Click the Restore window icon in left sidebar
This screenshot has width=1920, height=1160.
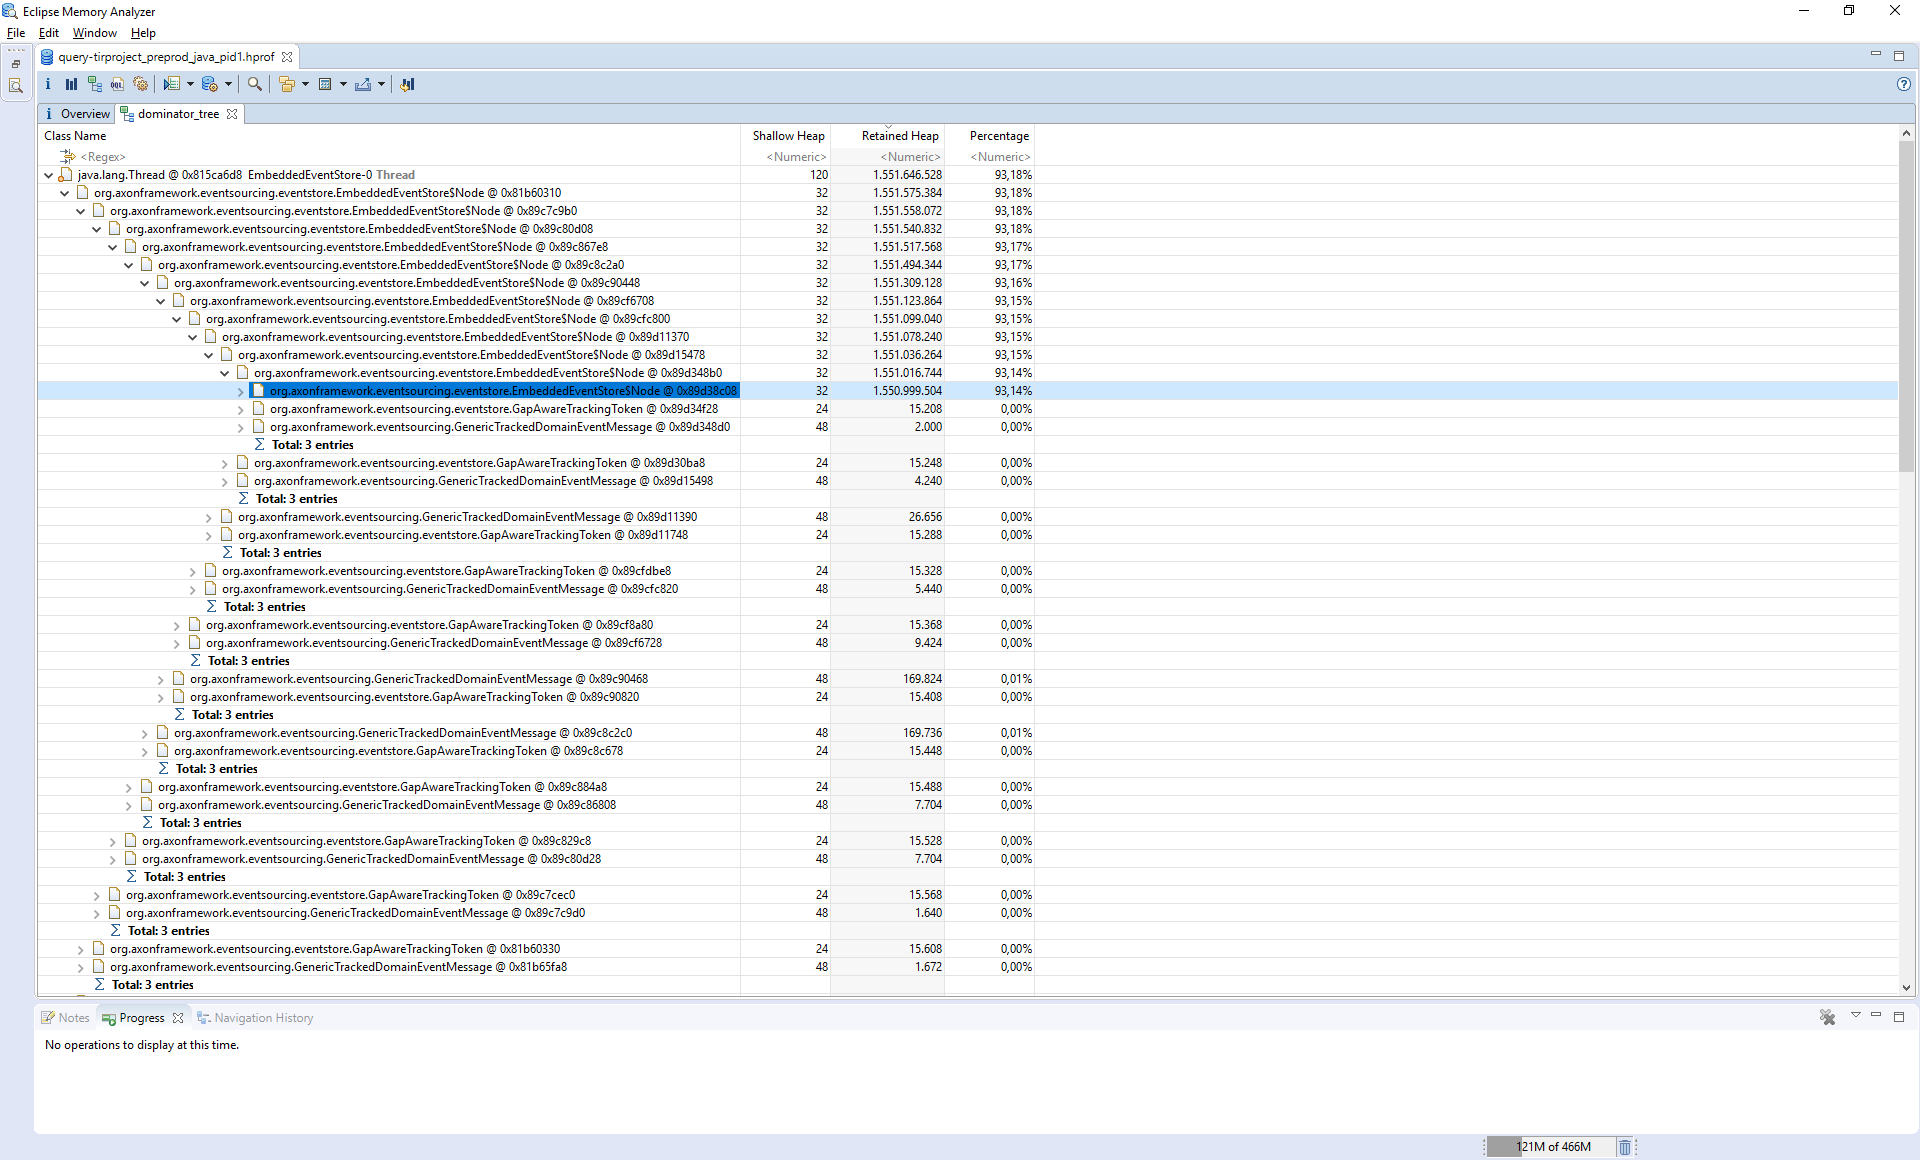pyautogui.click(x=16, y=64)
